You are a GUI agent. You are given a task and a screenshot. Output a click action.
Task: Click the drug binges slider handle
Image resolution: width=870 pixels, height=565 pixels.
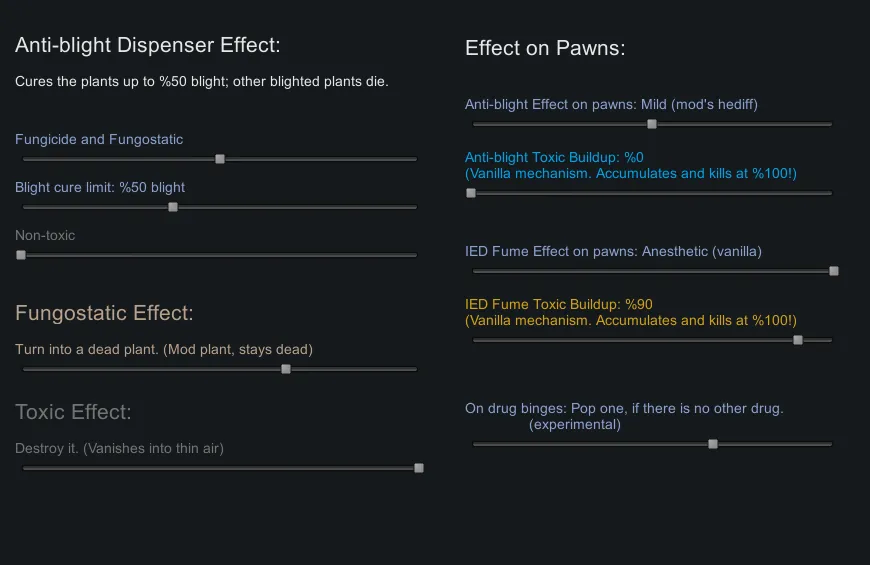[x=713, y=444]
